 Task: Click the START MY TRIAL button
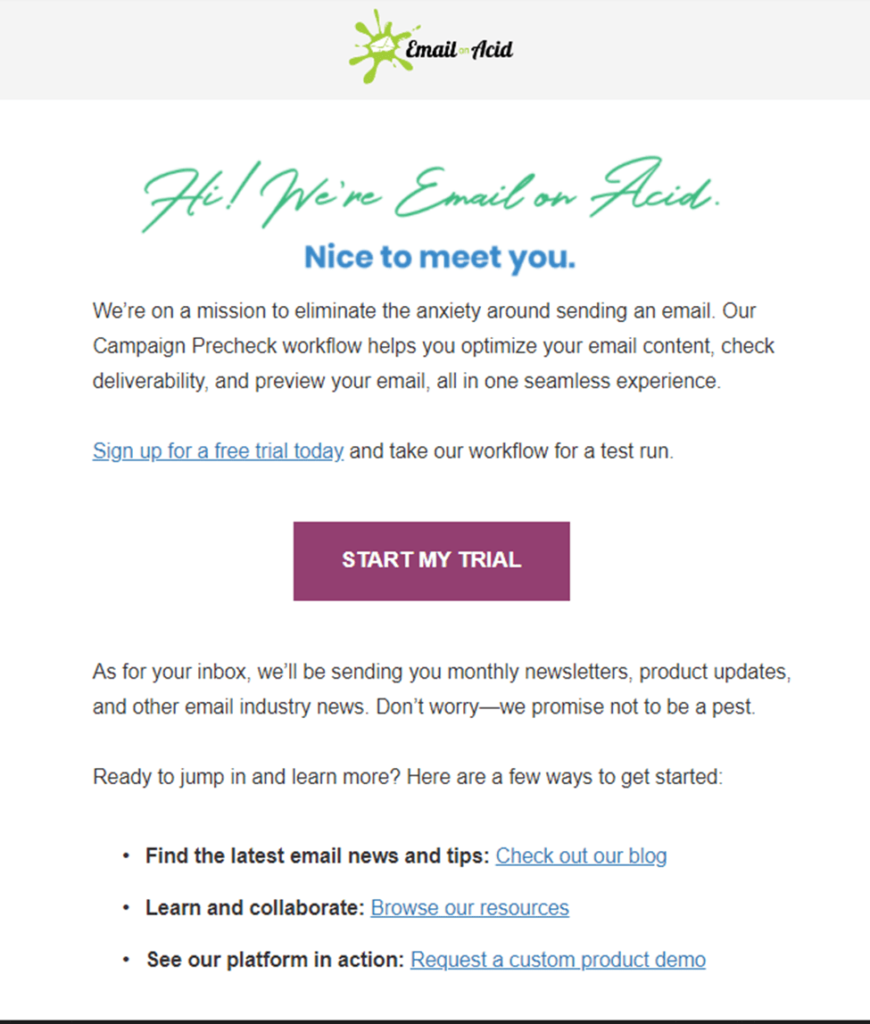tap(431, 561)
